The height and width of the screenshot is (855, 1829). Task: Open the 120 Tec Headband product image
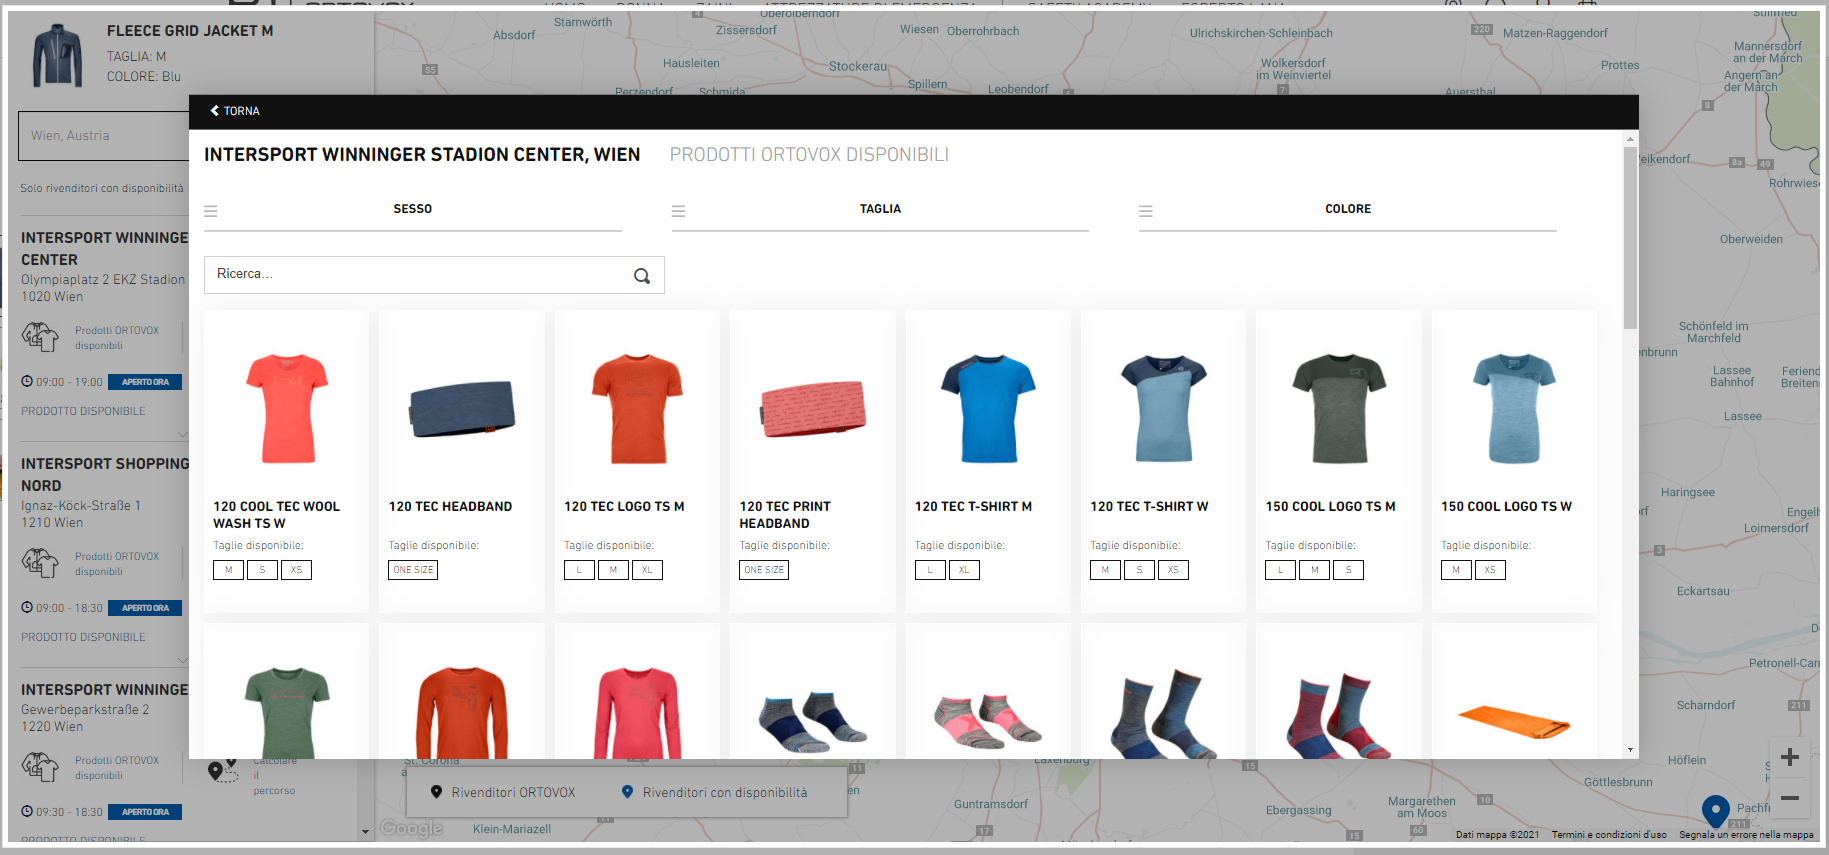462,408
